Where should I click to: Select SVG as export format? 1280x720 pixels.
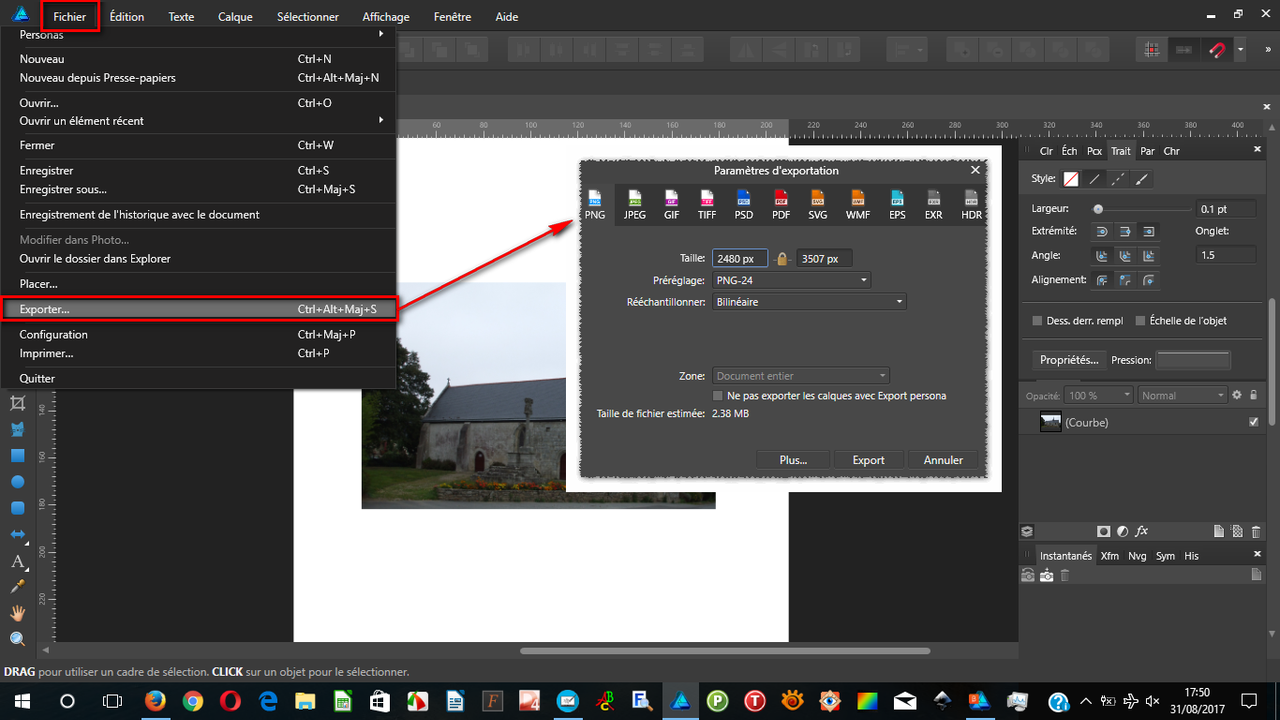coord(817,205)
